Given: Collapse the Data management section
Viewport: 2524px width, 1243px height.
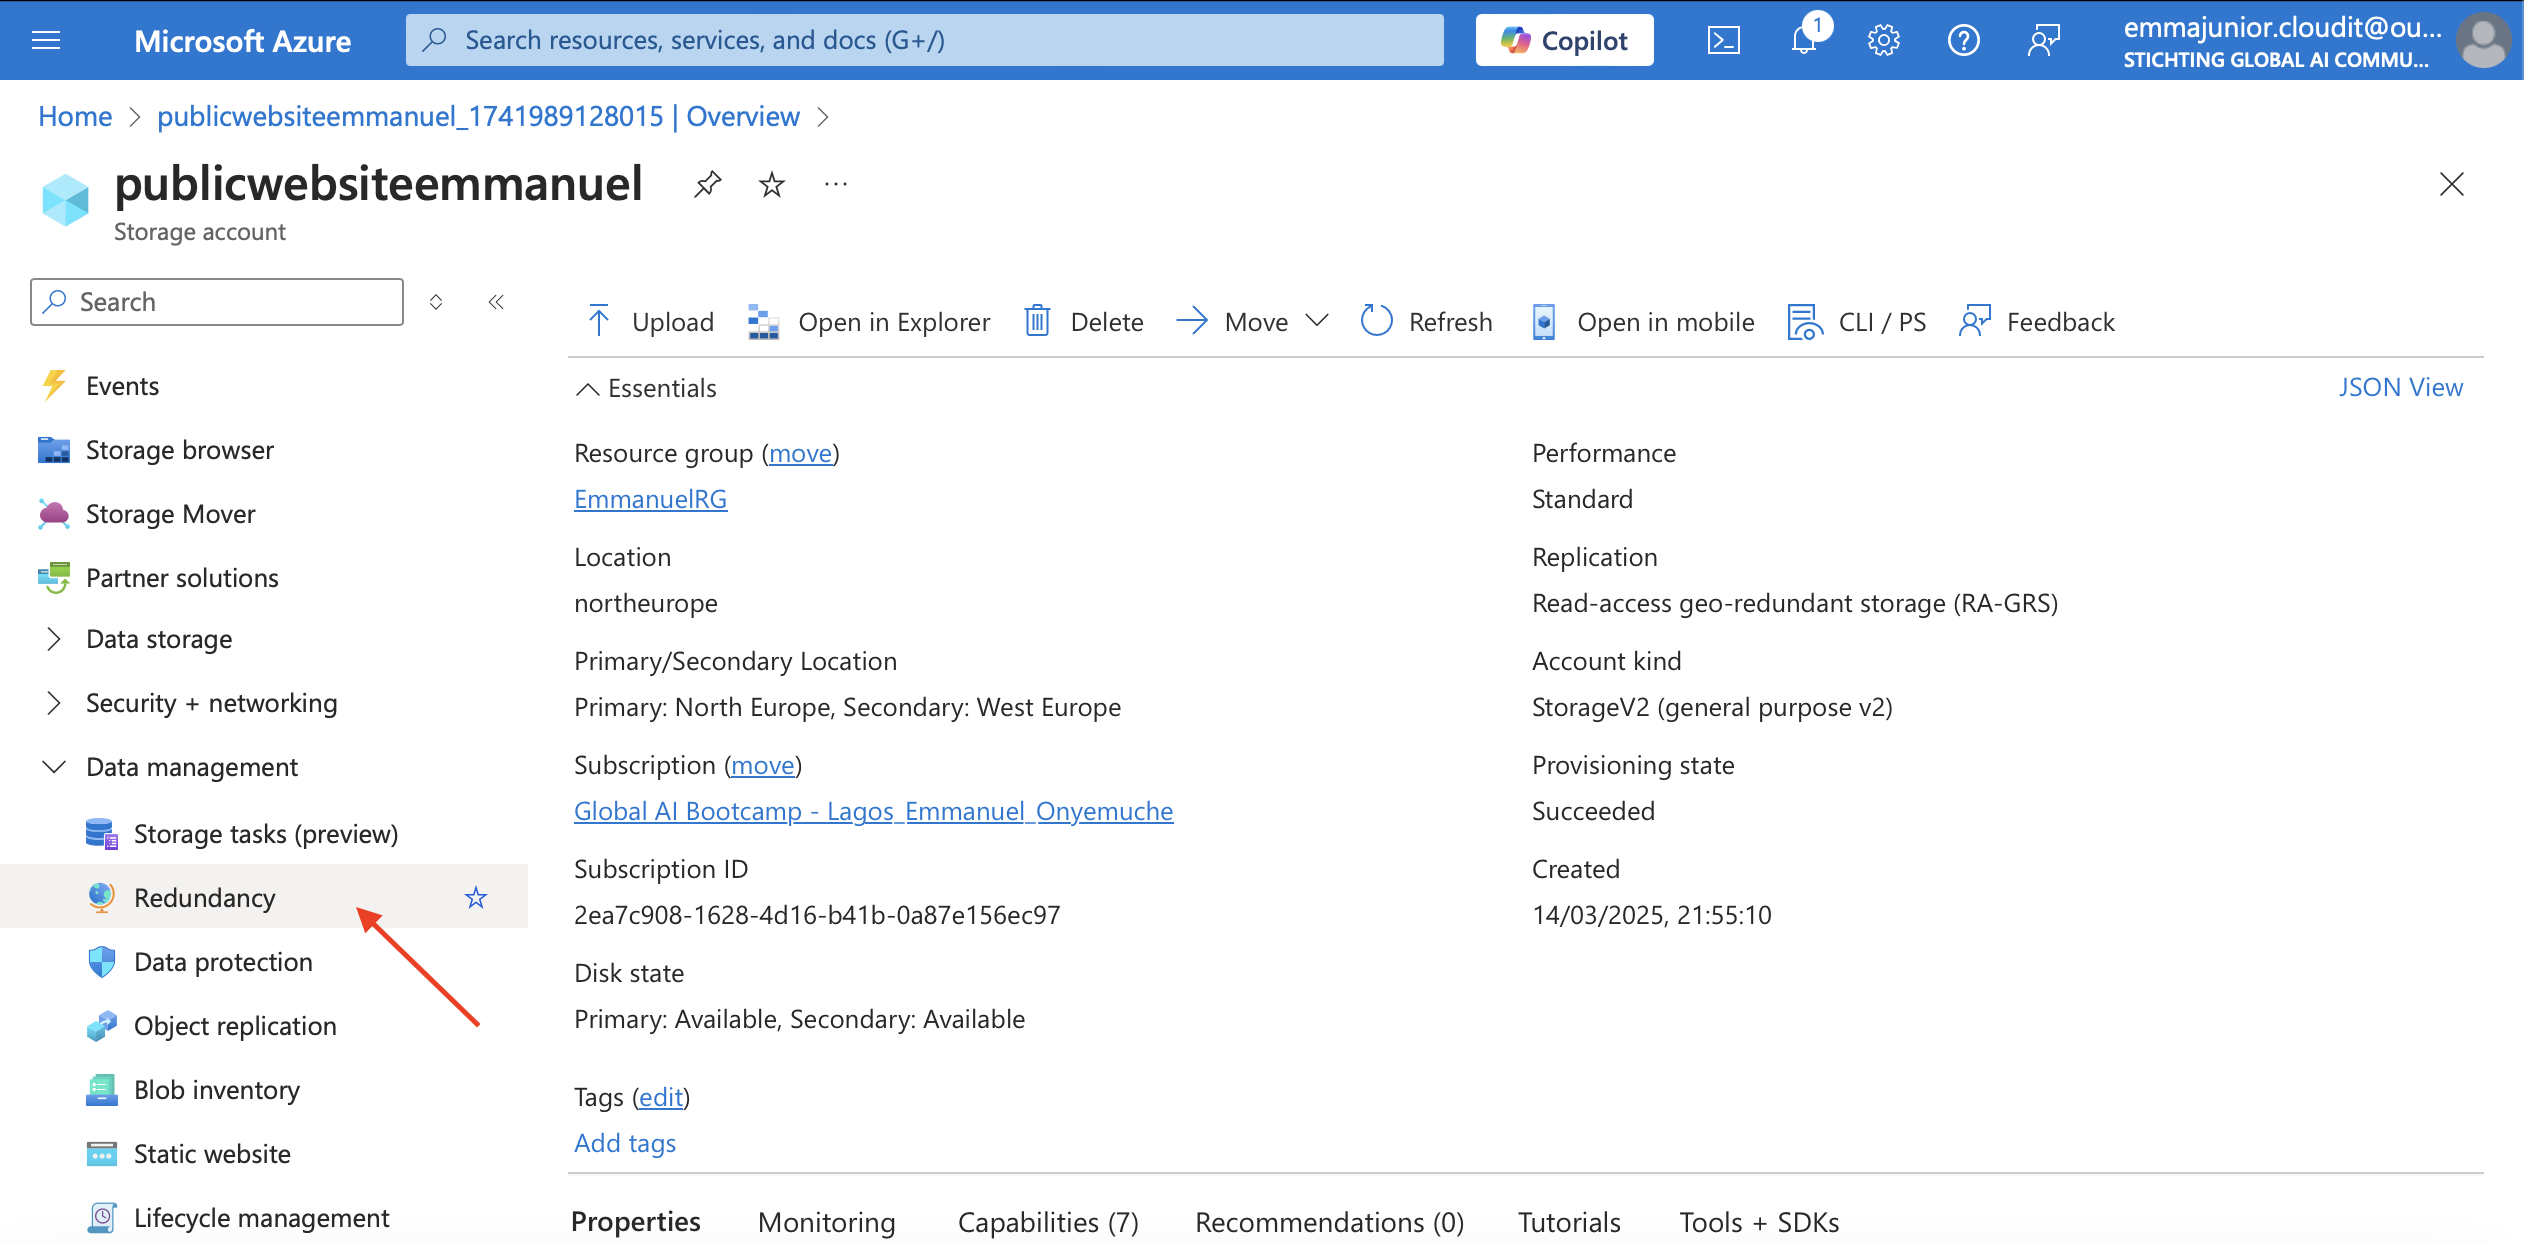Looking at the screenshot, I should coord(54,767).
